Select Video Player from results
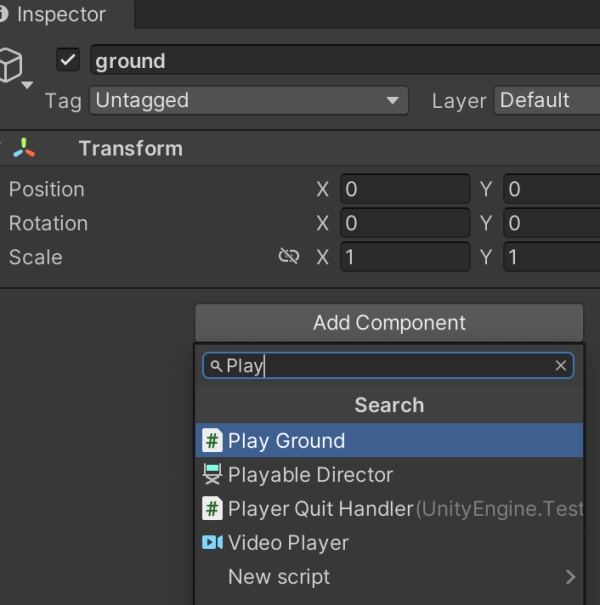Screen dimensions: 600x605 [x=389, y=542]
